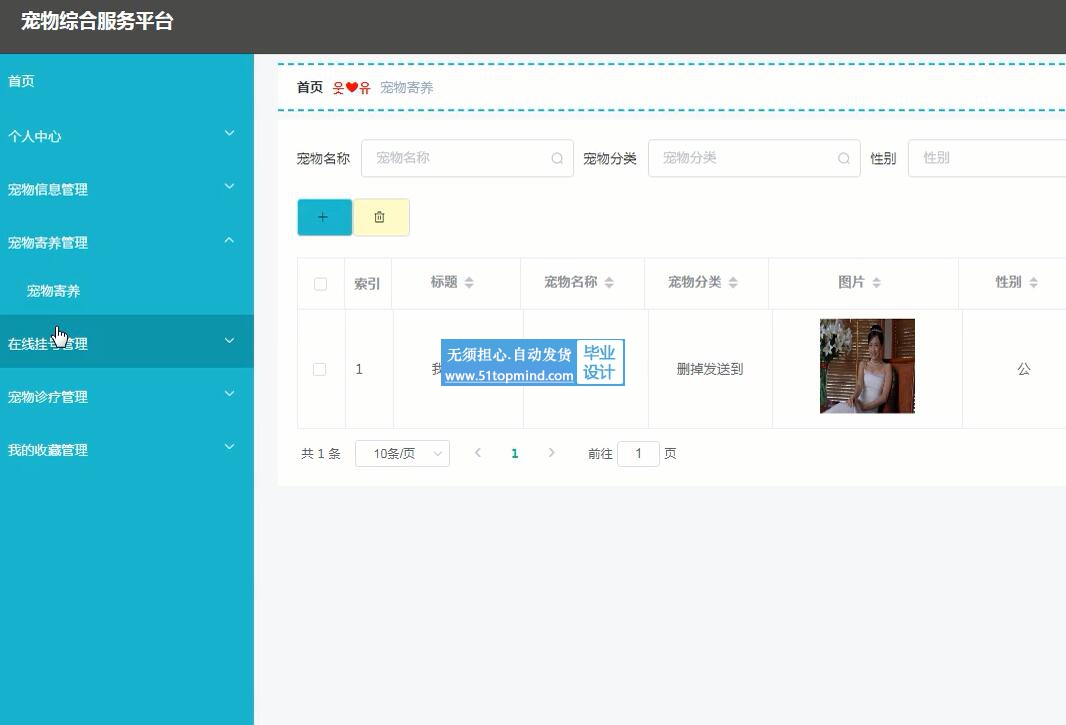Sort table by 宠物分类 column arrows
Image resolution: width=1066 pixels, height=725 pixels.
733,282
